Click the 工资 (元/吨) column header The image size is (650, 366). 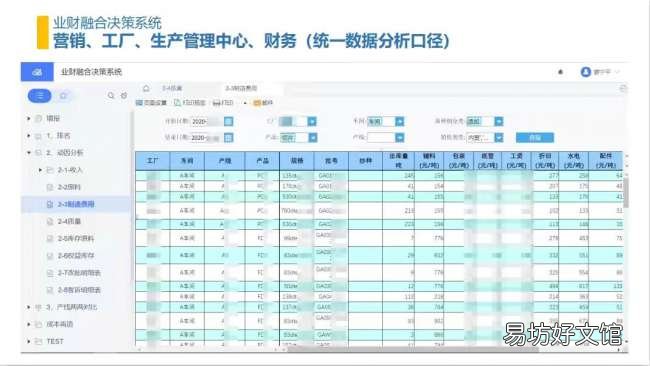[516, 161]
